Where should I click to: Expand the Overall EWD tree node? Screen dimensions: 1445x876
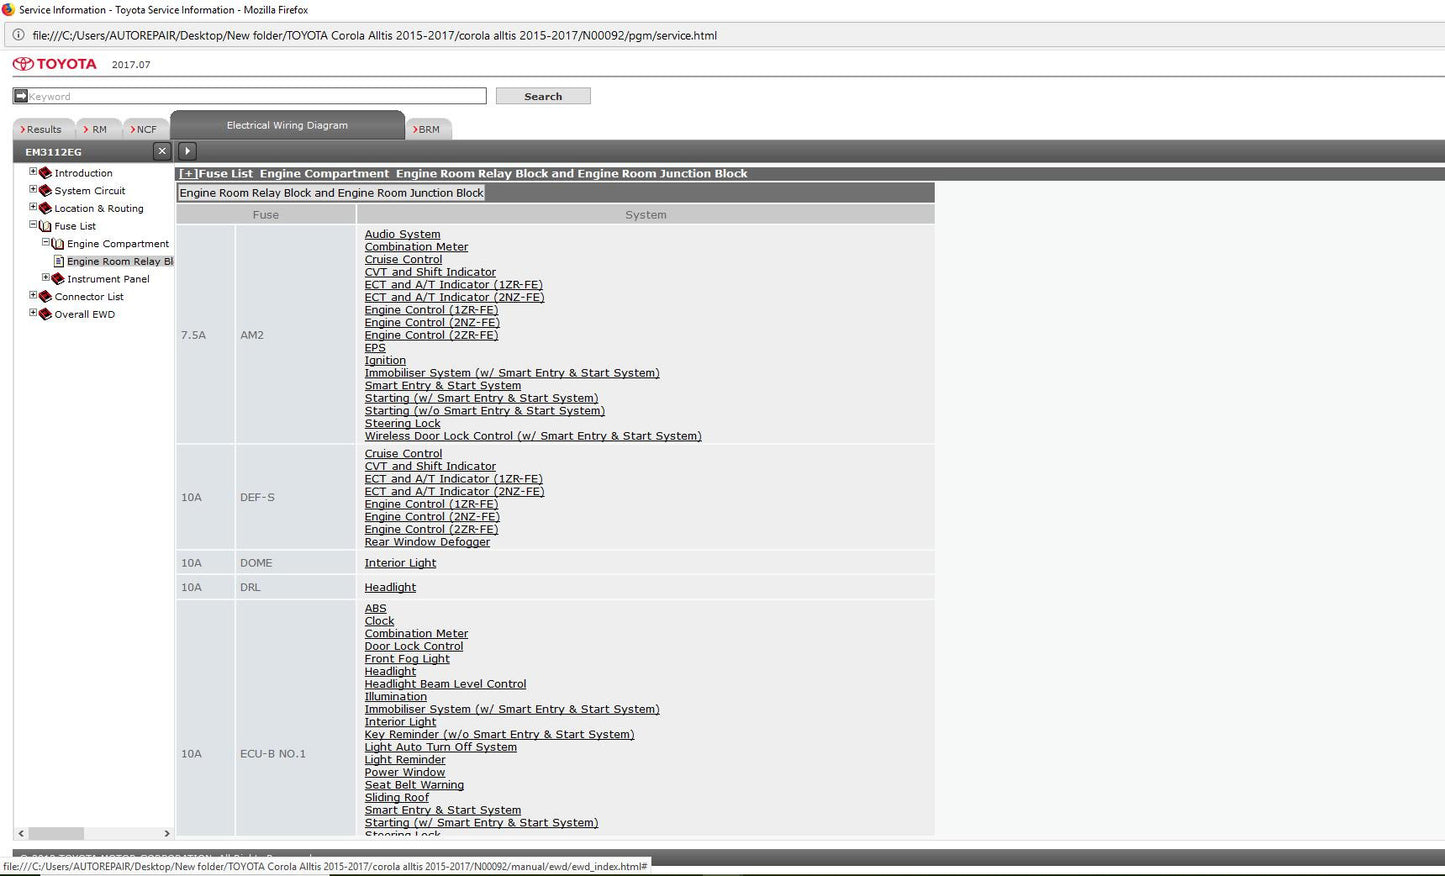(x=33, y=313)
